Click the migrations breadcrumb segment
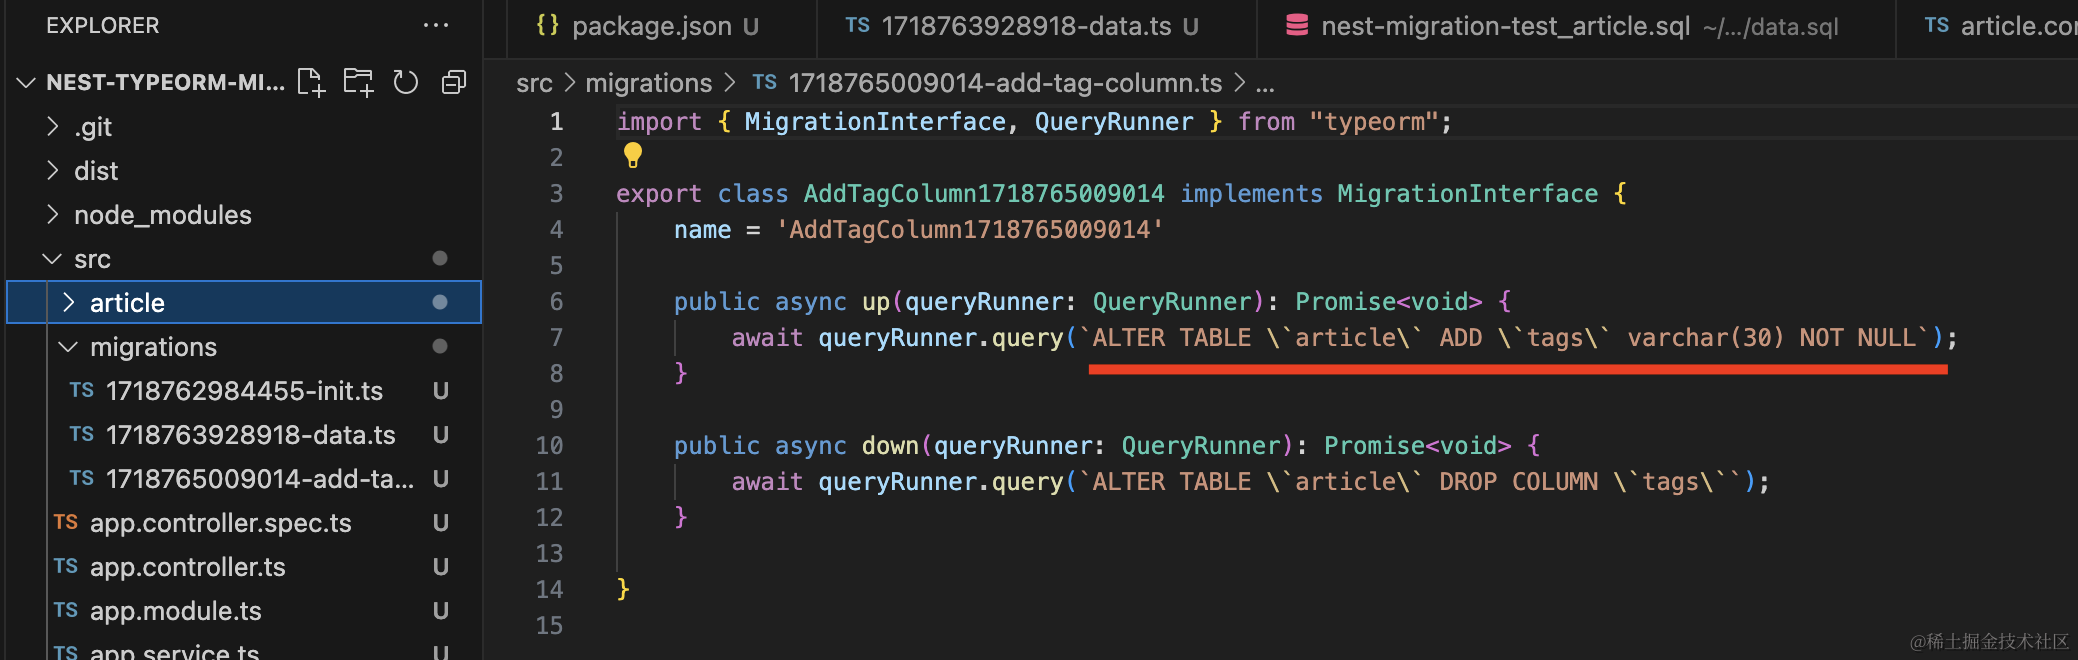The width and height of the screenshot is (2078, 660). point(648,83)
